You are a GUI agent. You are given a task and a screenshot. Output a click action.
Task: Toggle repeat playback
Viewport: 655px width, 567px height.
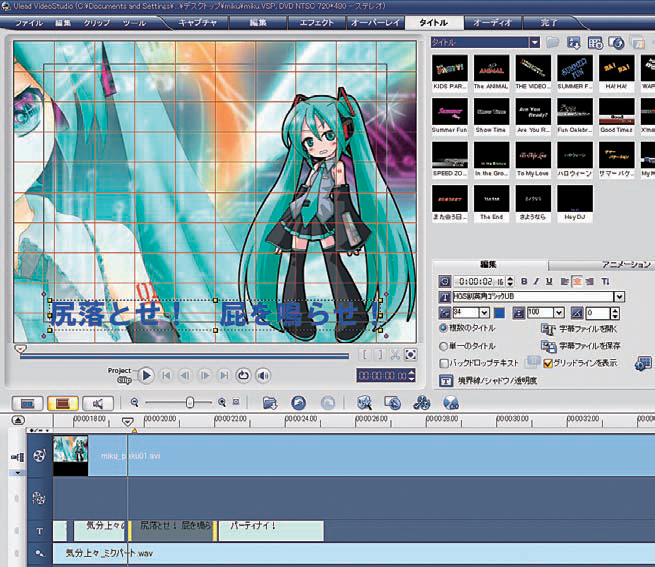pos(243,376)
